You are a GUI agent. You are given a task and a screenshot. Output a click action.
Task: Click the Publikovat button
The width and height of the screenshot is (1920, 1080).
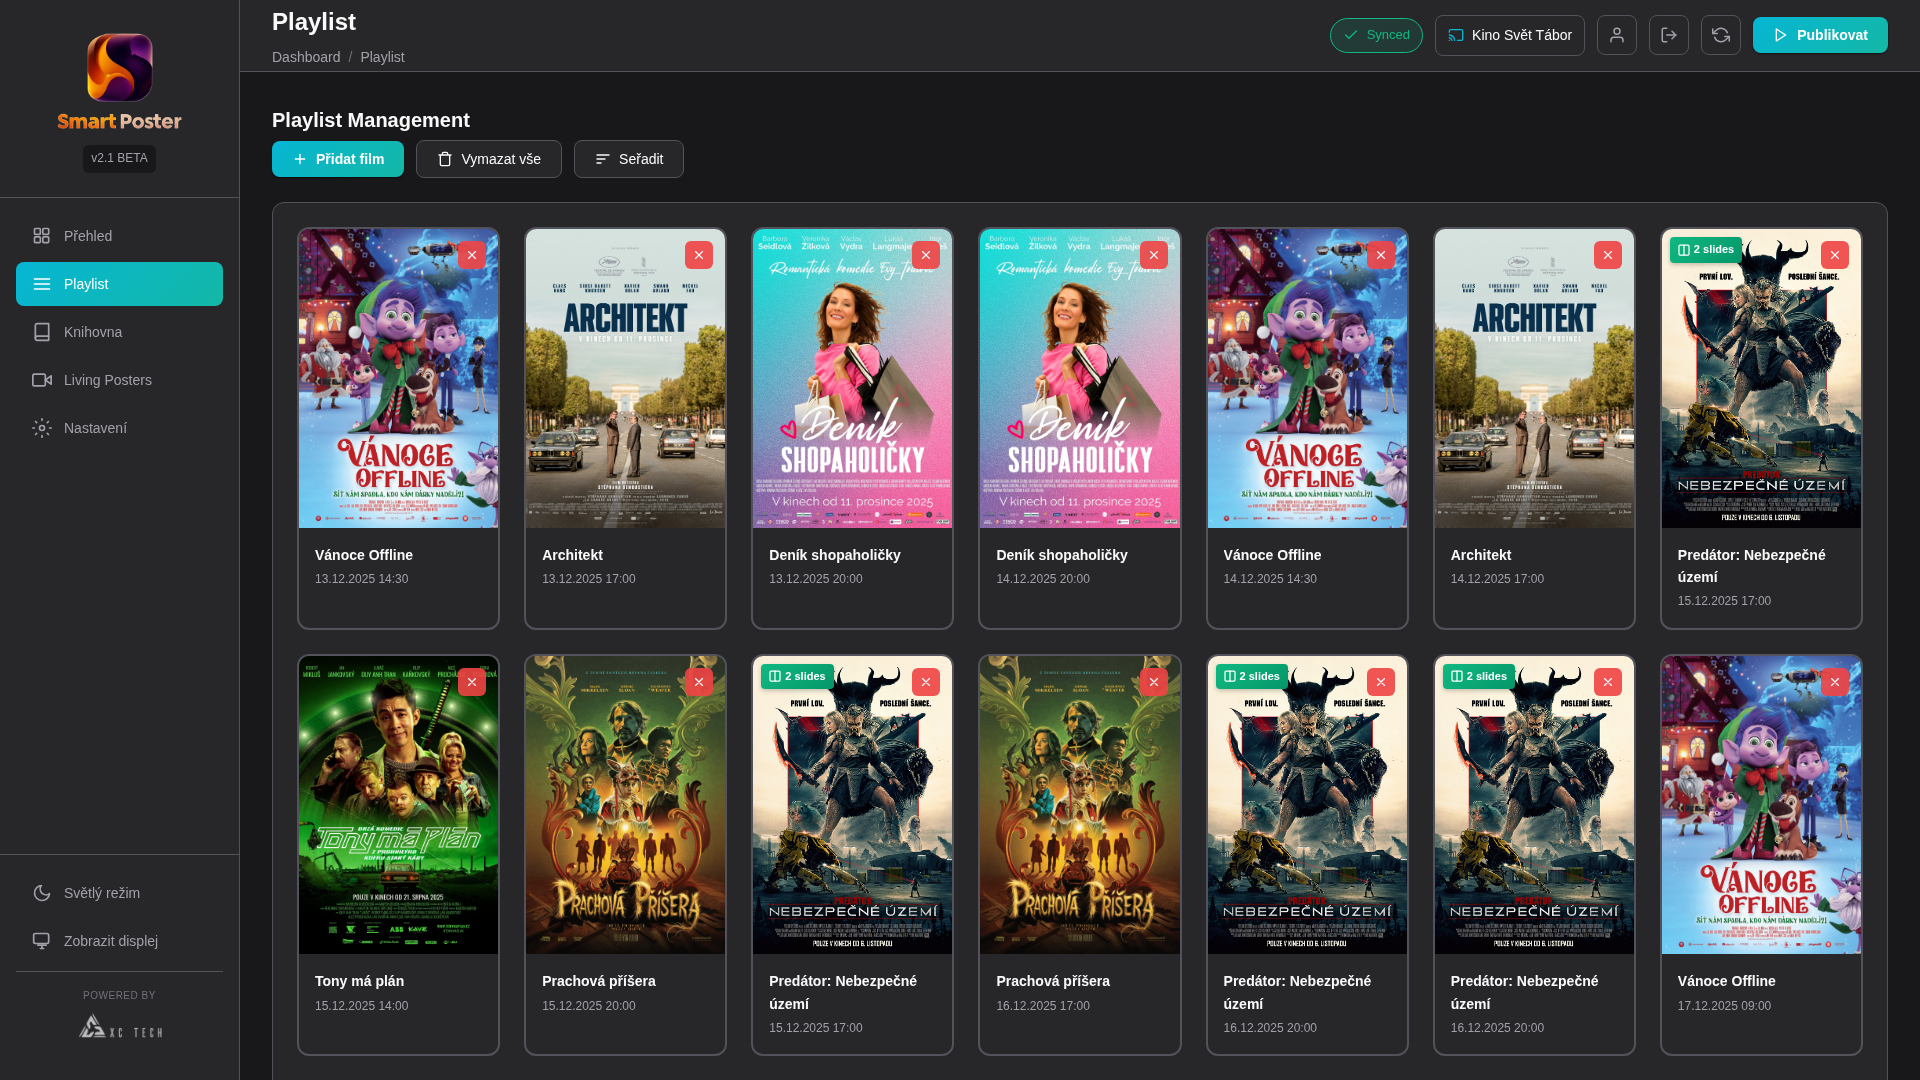coord(1819,35)
